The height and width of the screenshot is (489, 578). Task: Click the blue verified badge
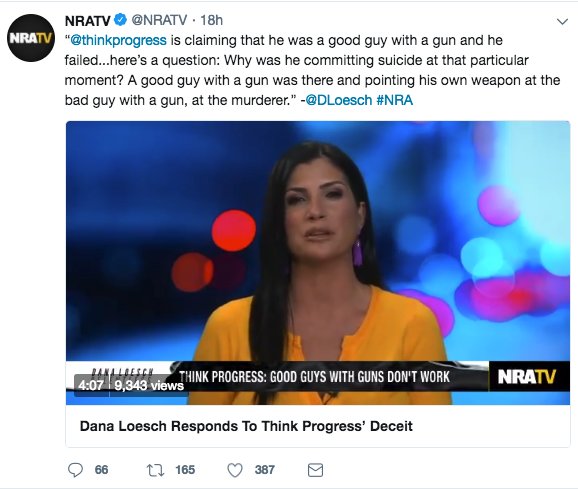tap(120, 20)
